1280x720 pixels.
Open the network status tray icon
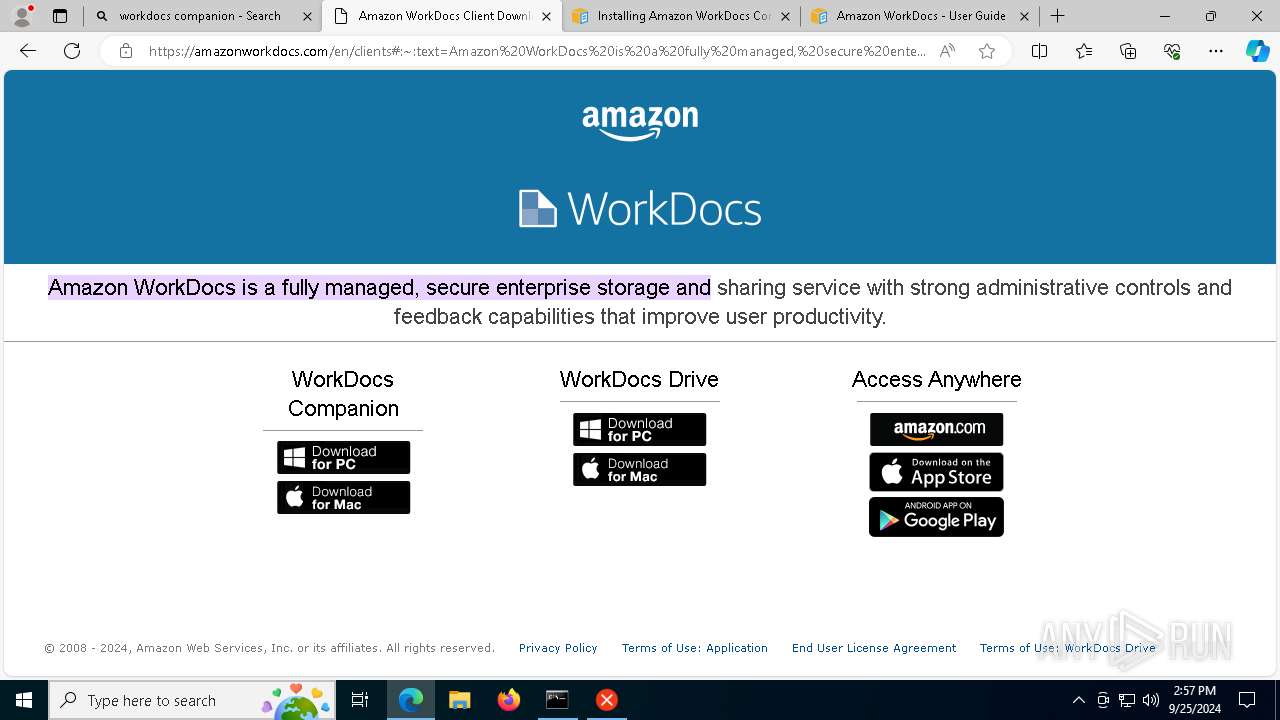click(1127, 700)
